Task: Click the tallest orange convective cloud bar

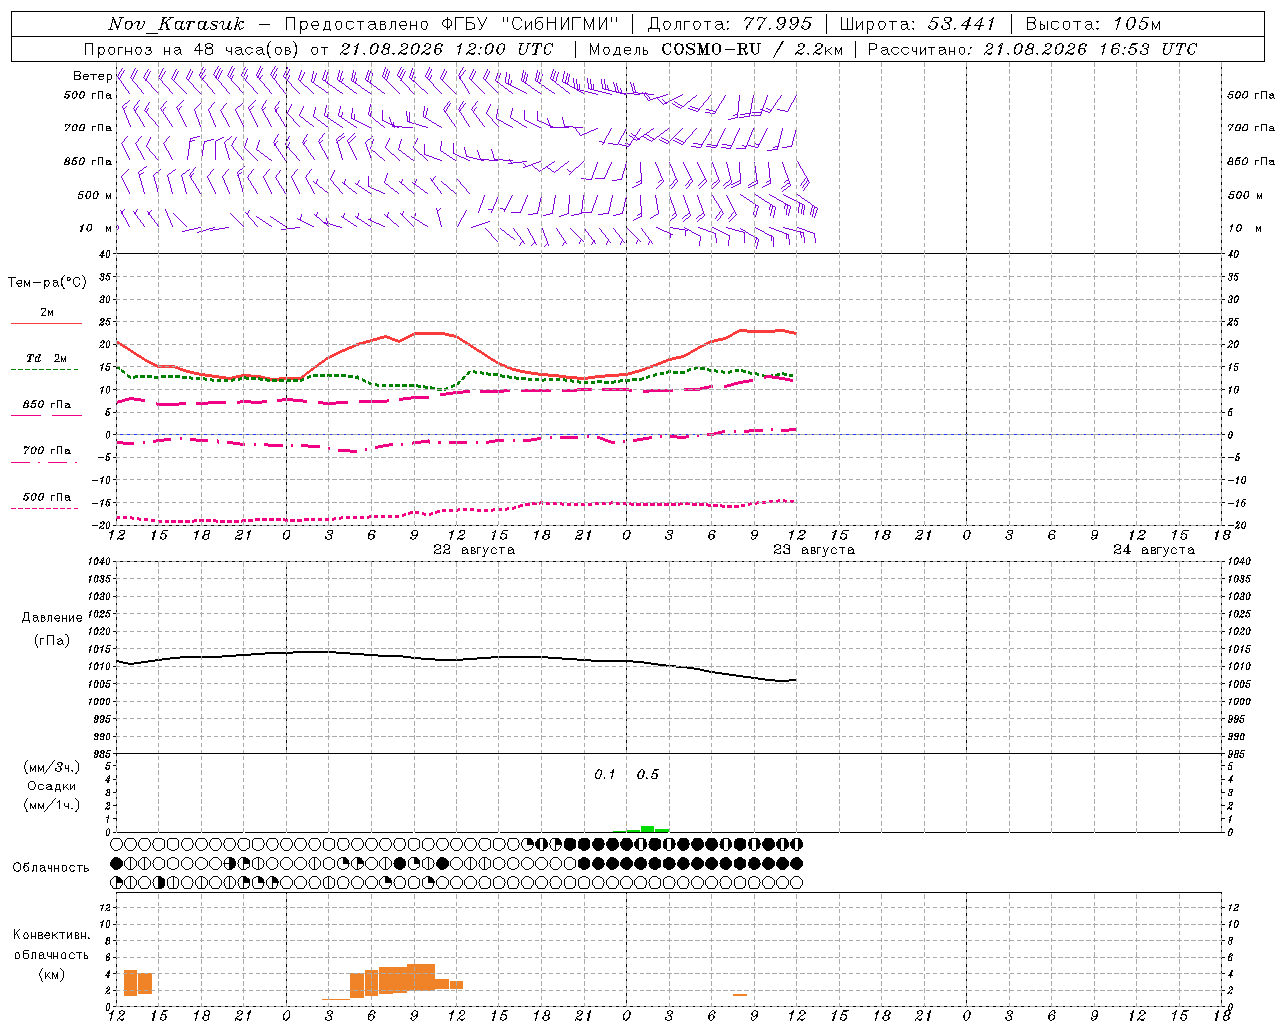Action: 421,977
